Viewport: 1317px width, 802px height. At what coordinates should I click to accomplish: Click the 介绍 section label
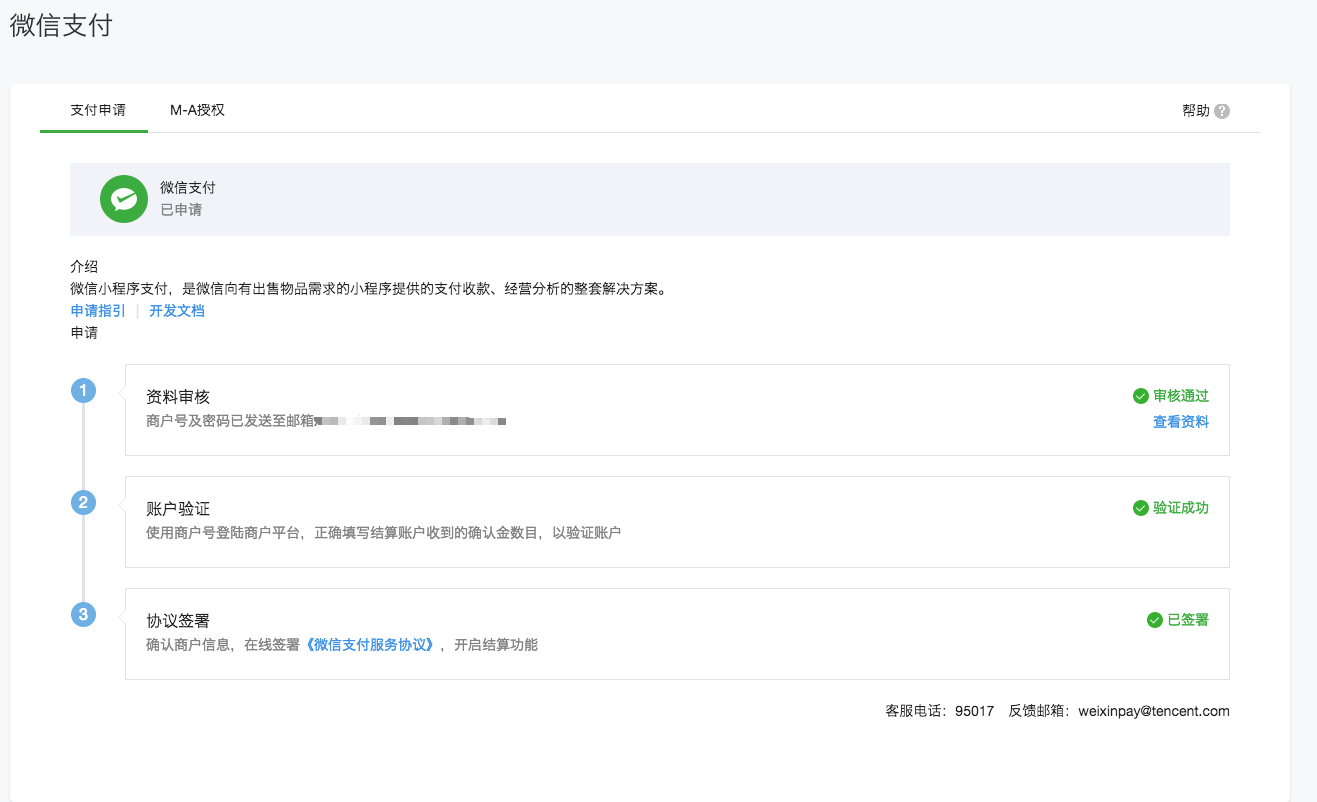[84, 266]
